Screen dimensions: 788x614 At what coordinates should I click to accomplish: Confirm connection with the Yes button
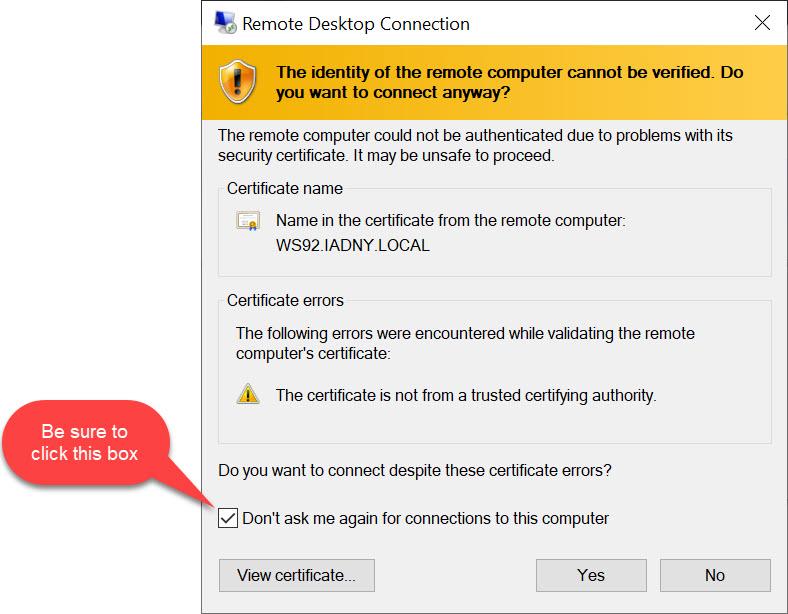pos(591,575)
